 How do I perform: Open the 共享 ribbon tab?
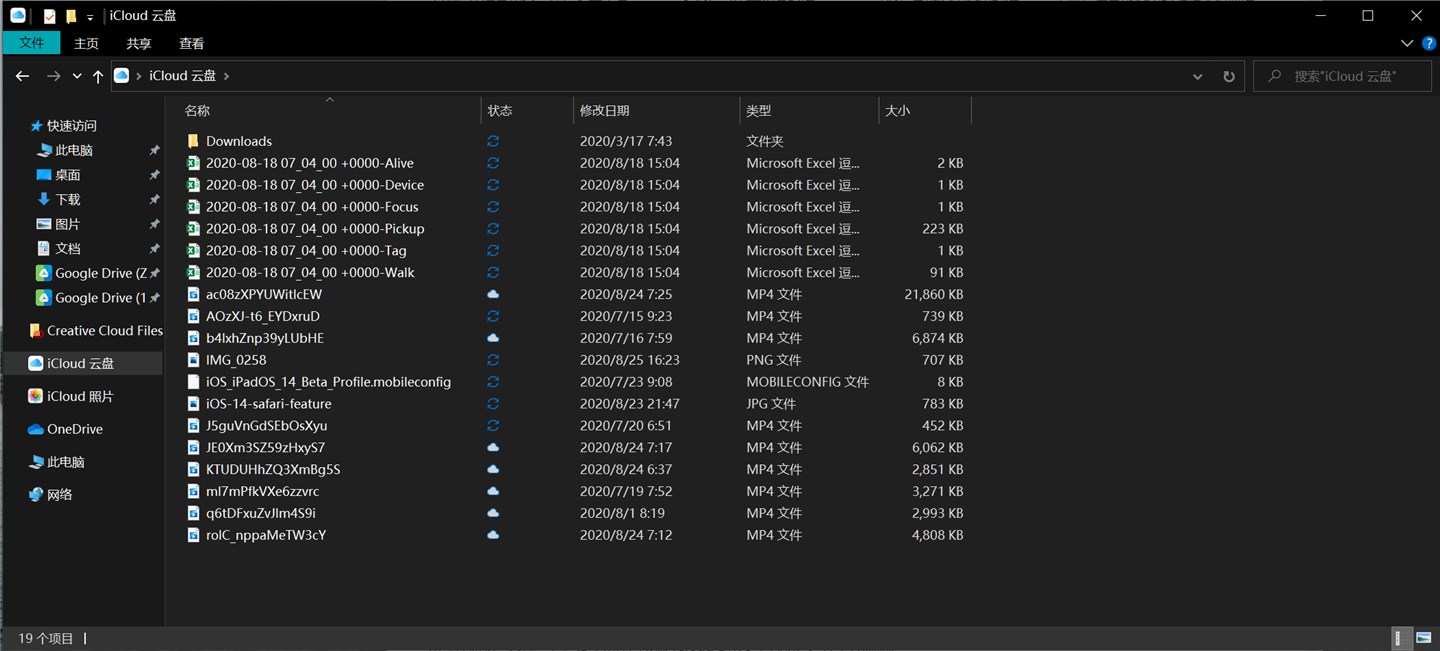139,43
